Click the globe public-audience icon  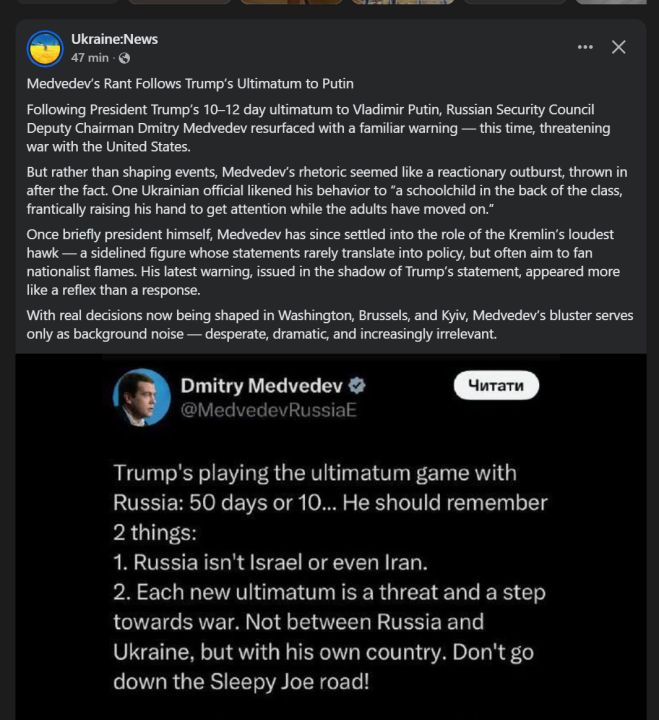pyautogui.click(x=124, y=58)
